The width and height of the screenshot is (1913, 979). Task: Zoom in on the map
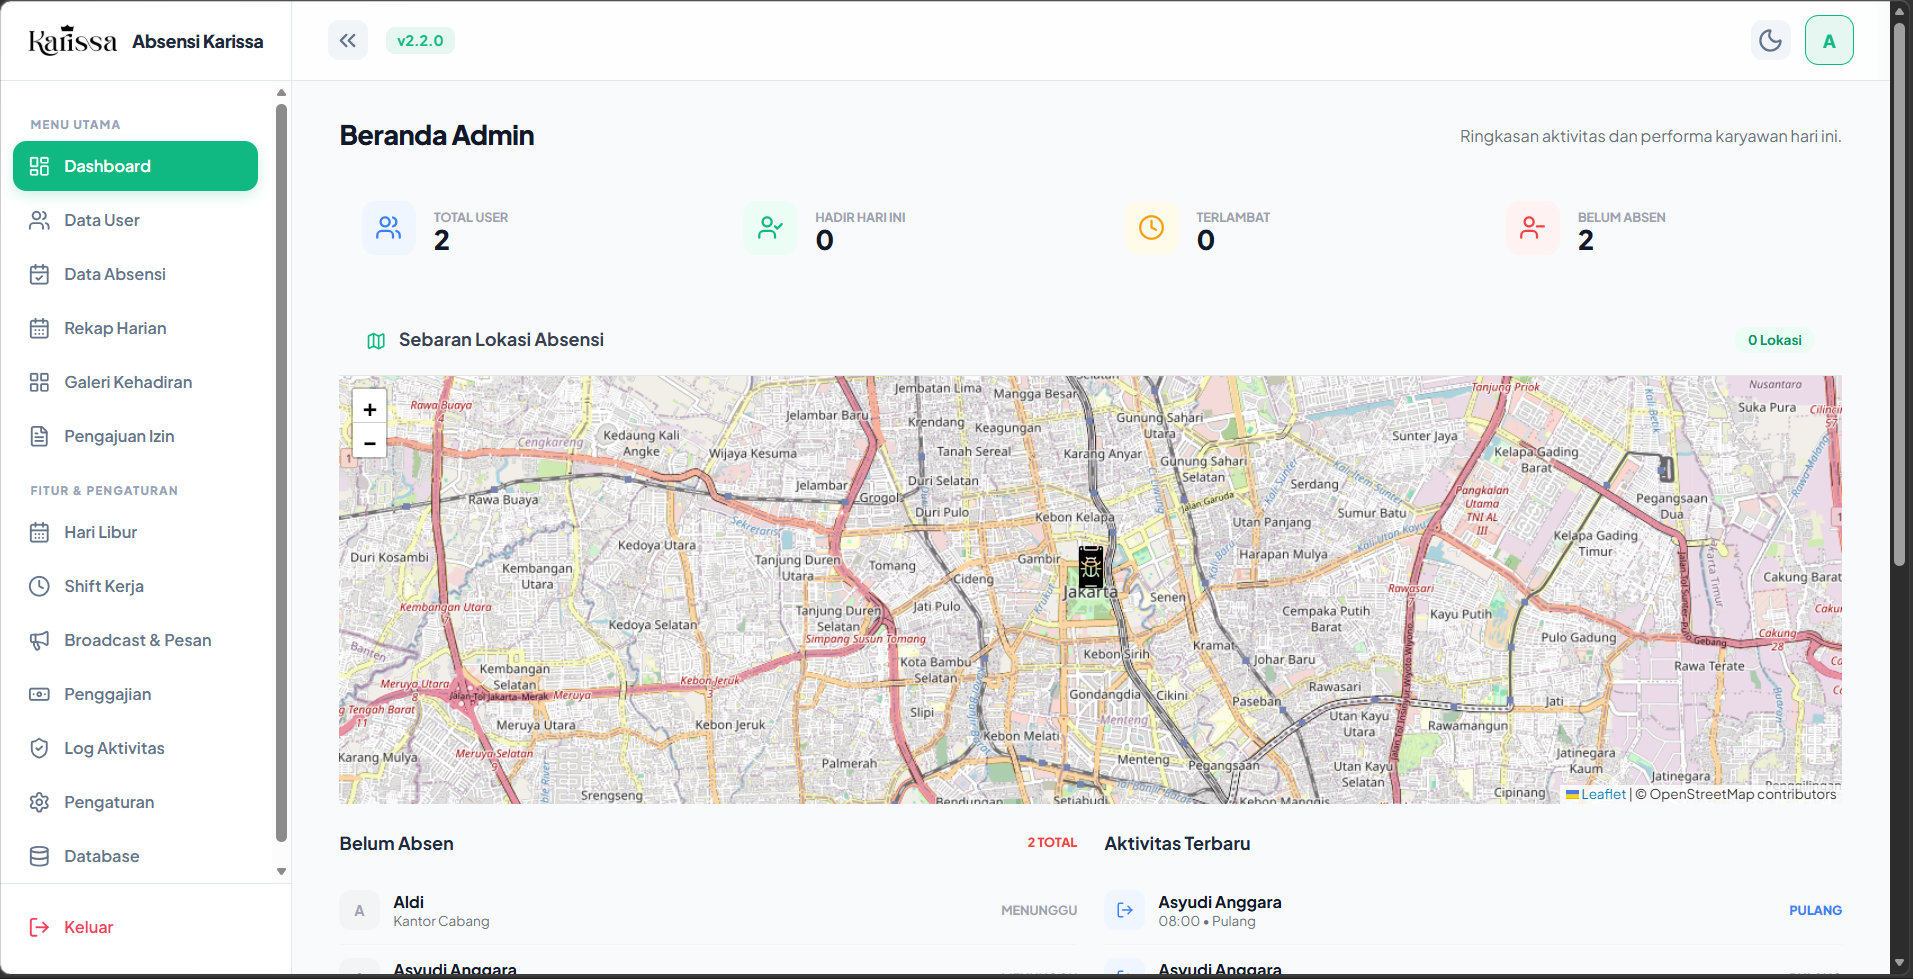pyautogui.click(x=370, y=408)
